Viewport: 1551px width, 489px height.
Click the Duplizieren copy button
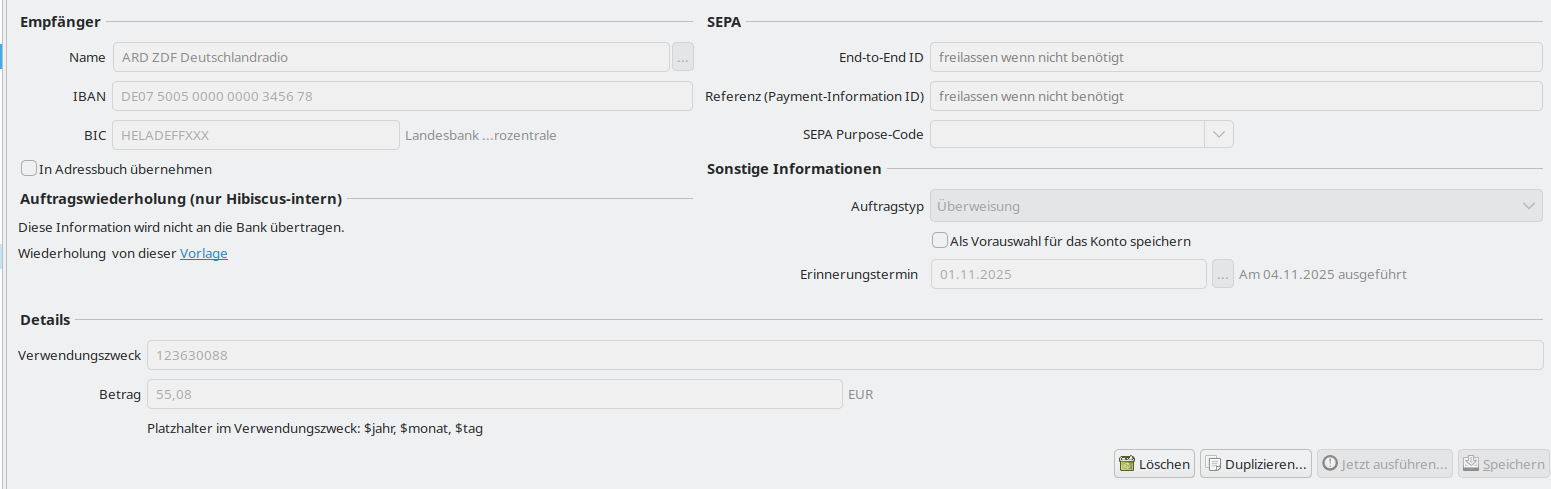point(1256,464)
